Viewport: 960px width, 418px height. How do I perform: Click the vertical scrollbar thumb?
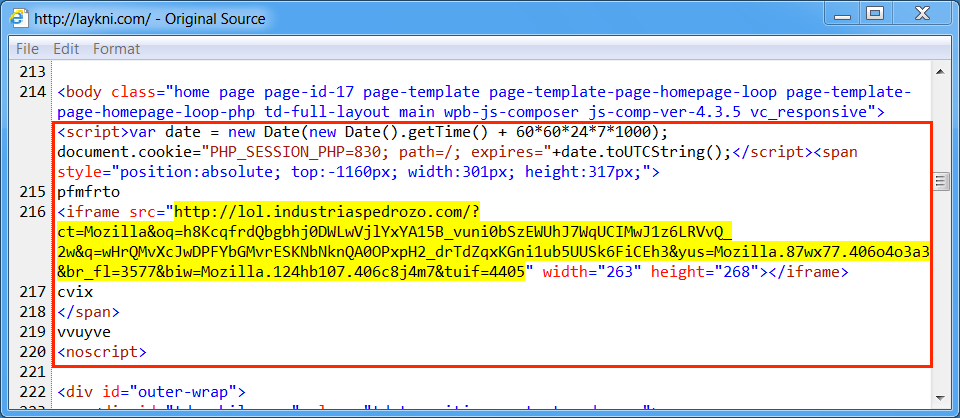[940, 181]
